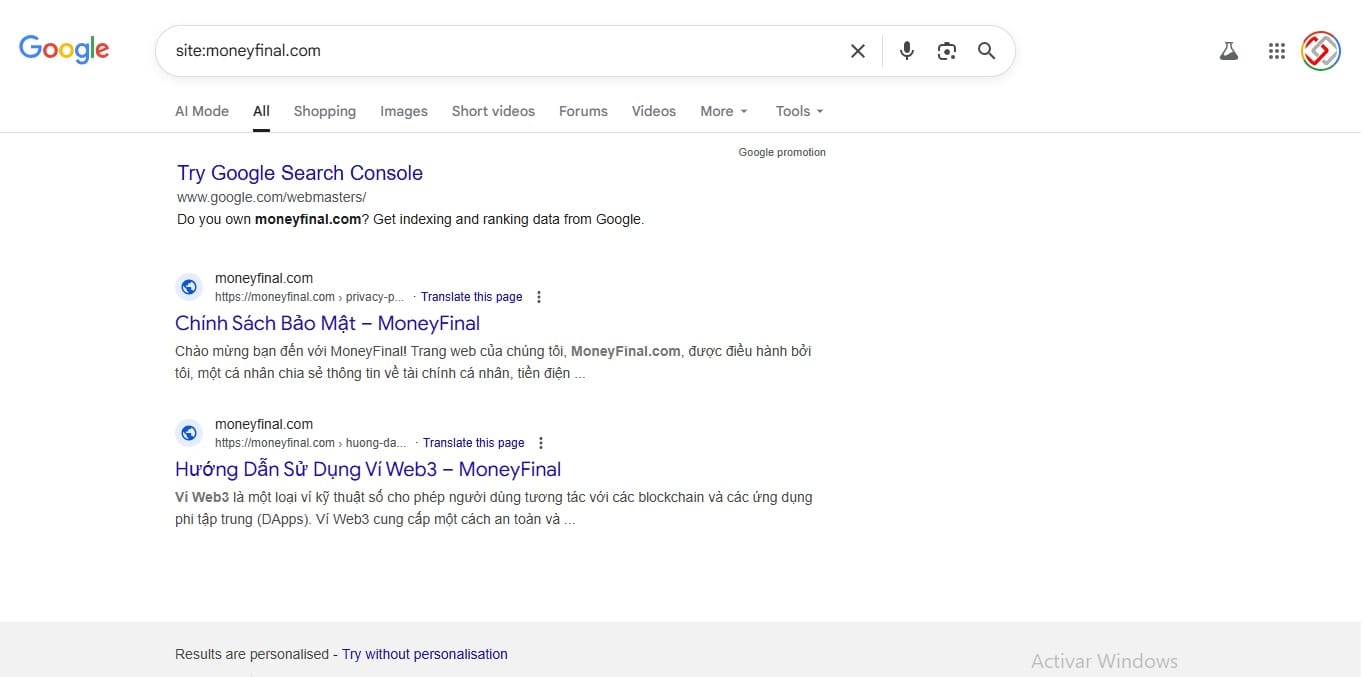Click the magnifying glass search button
Screen dimensions: 1363x677
coord(986,51)
